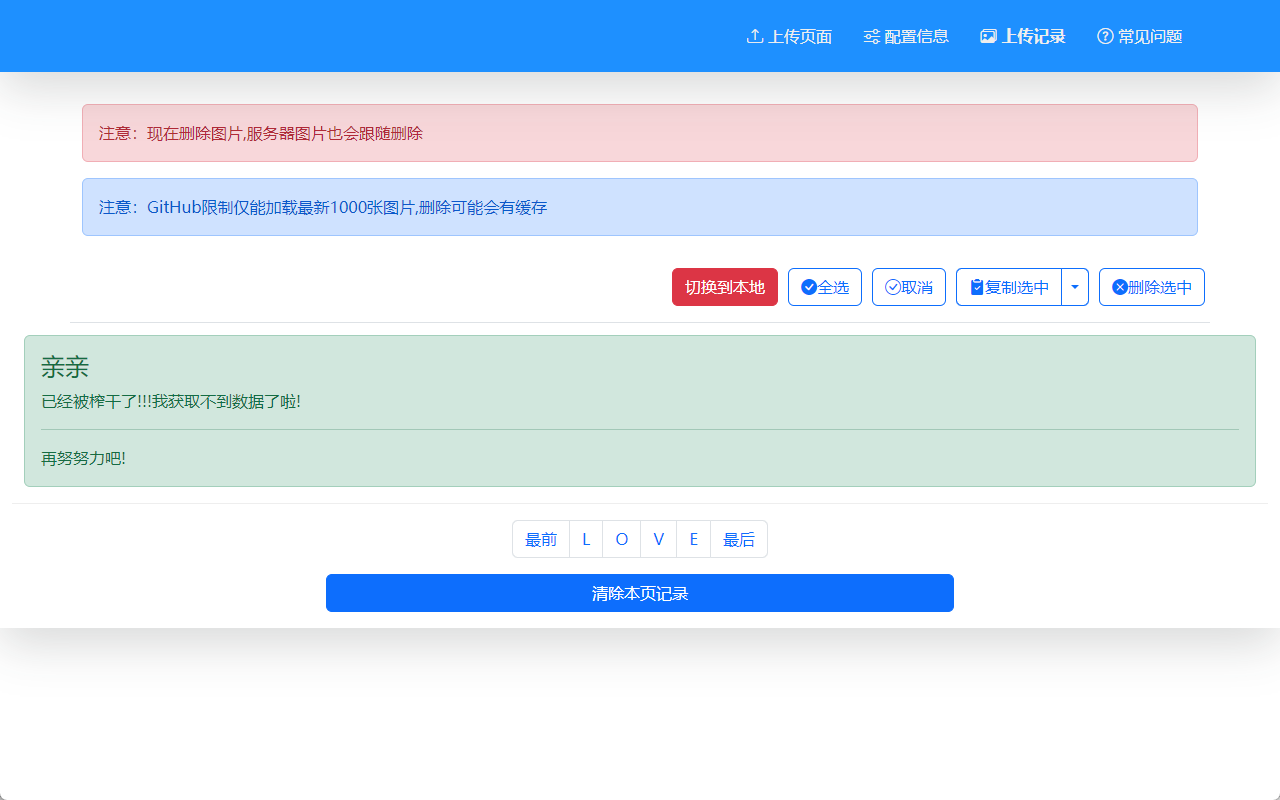Screen dimensions: 1280x800
Task: Select pagination item V
Action: (658, 539)
